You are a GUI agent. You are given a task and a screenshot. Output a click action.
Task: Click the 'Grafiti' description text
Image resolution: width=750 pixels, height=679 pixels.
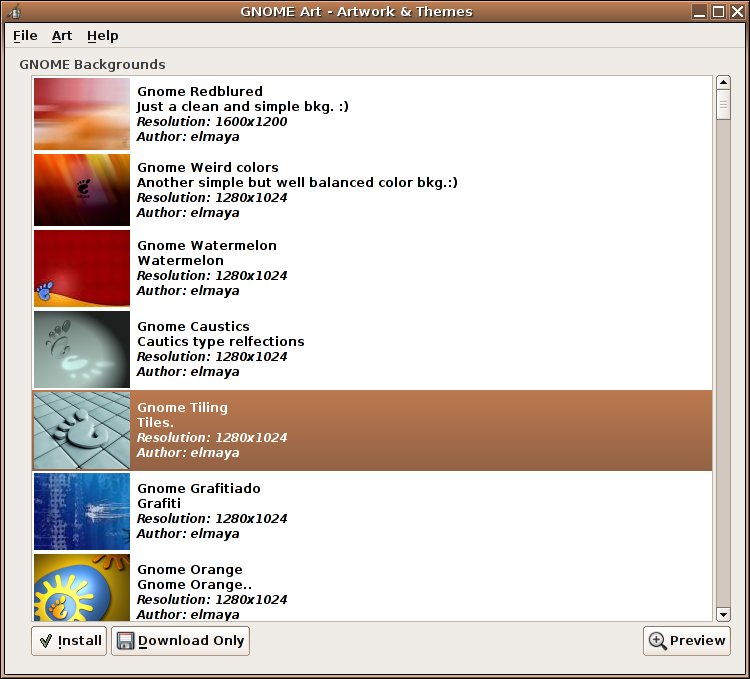tap(159, 504)
